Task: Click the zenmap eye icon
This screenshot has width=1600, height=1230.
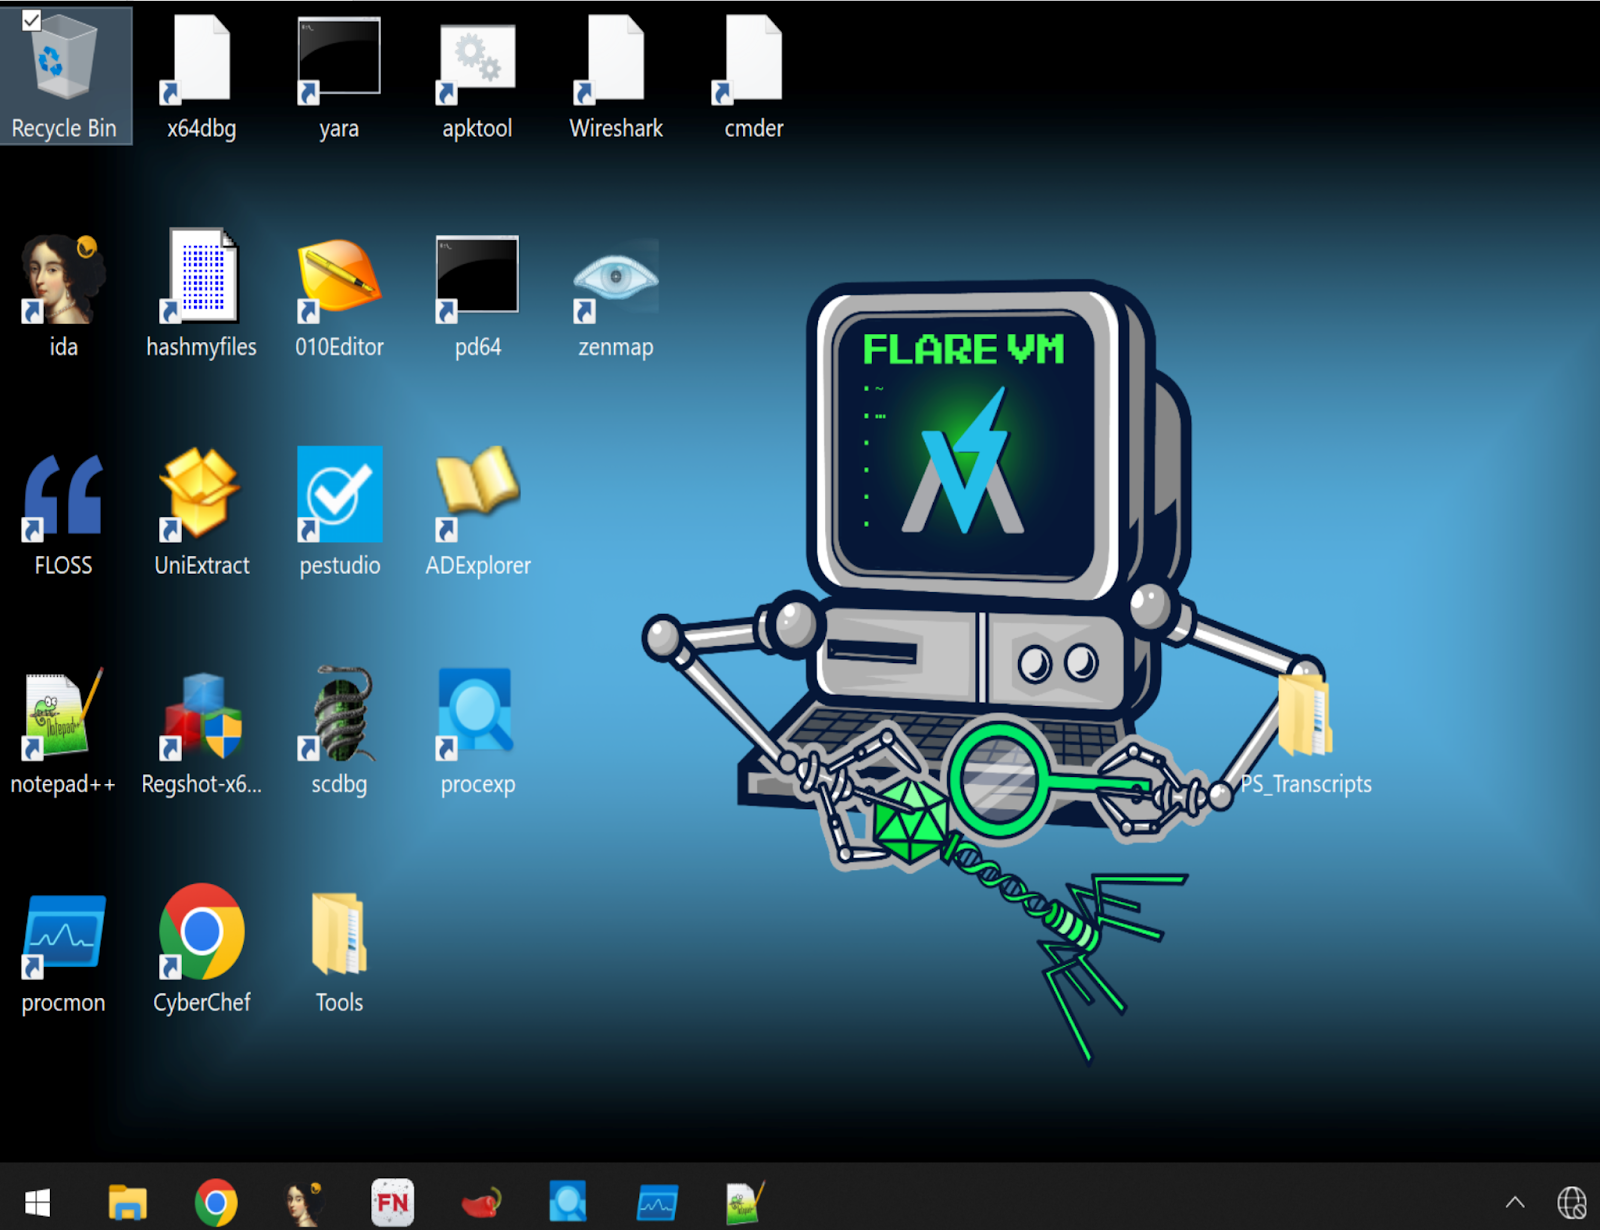Action: click(615, 279)
